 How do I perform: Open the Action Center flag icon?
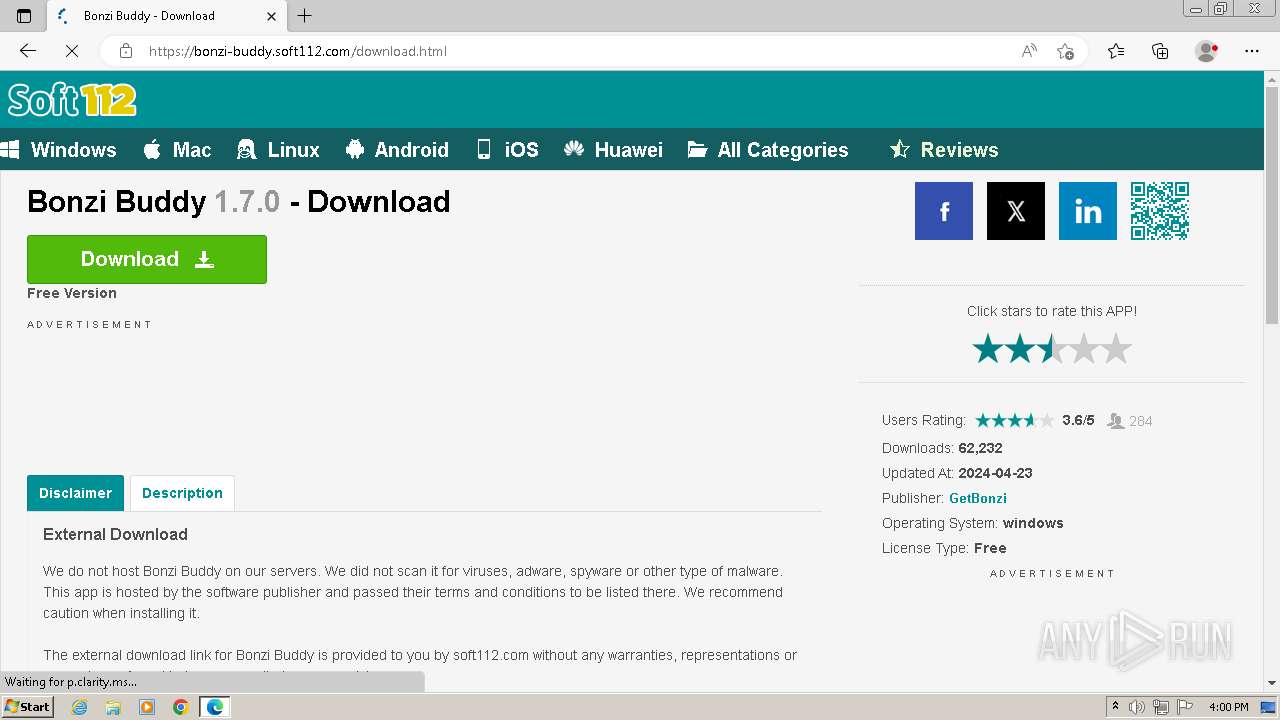(1185, 707)
